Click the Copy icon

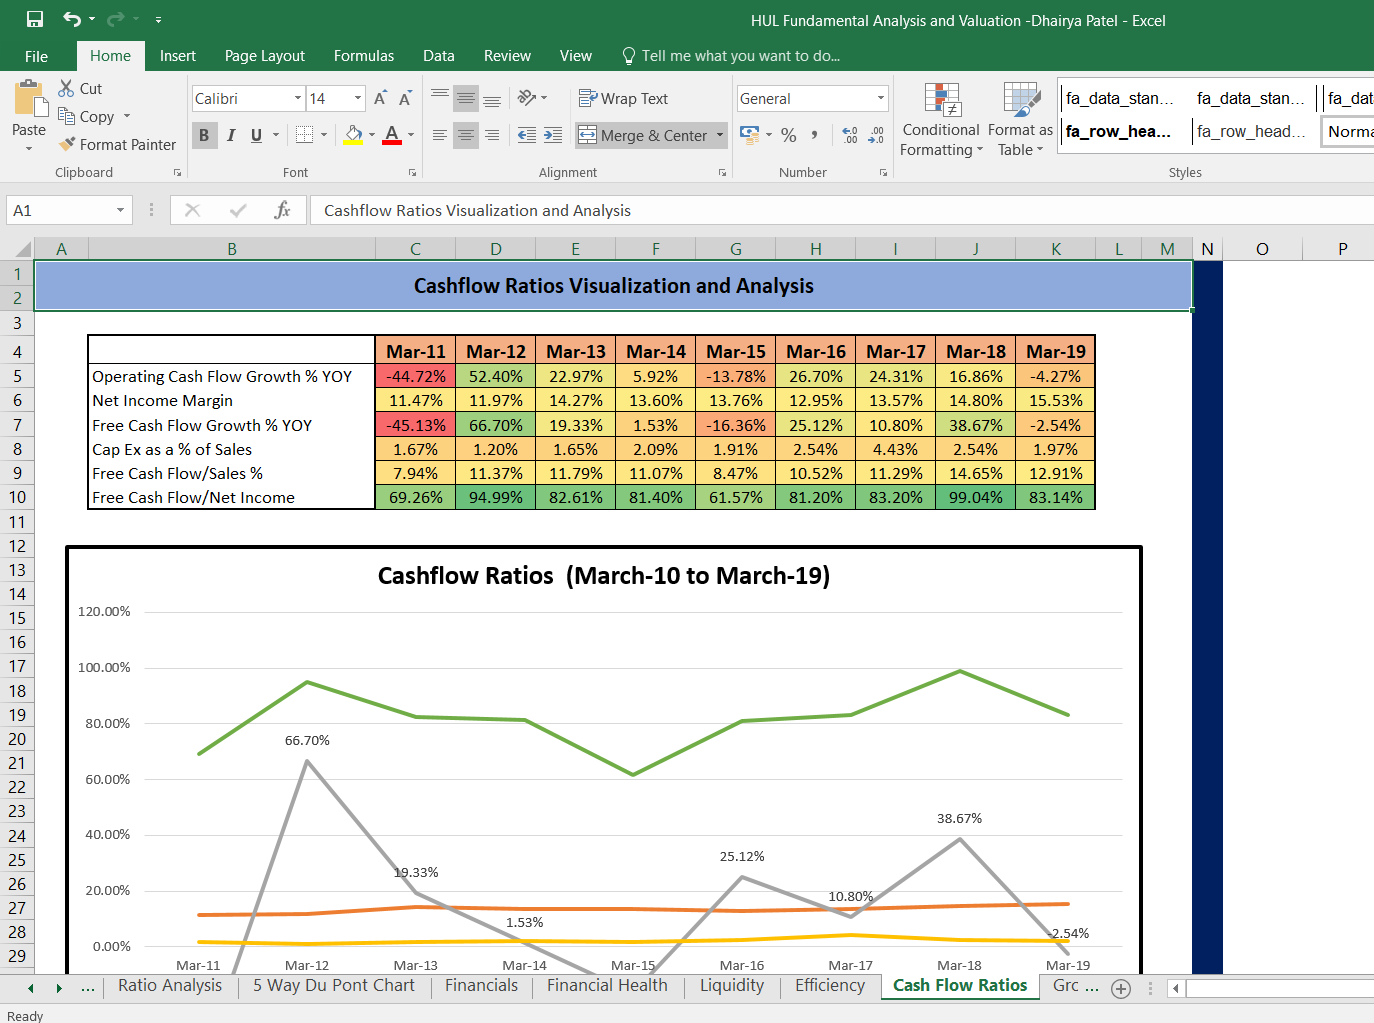click(x=67, y=116)
